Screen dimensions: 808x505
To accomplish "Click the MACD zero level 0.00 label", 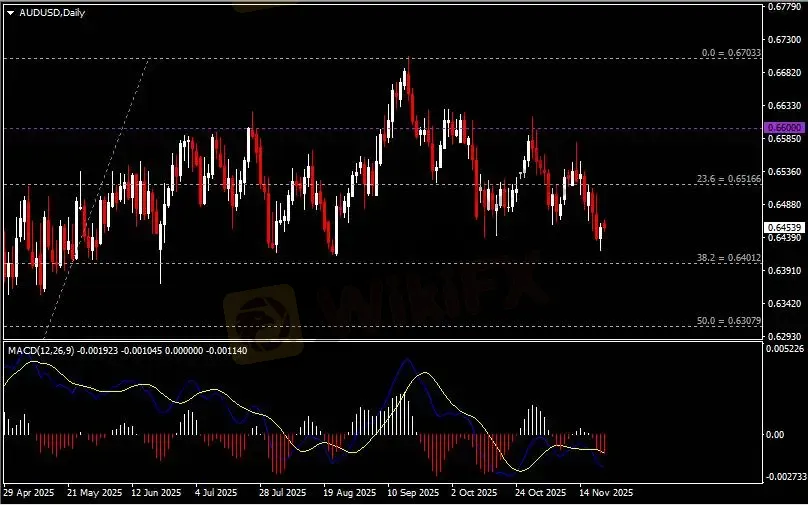I will click(774, 435).
